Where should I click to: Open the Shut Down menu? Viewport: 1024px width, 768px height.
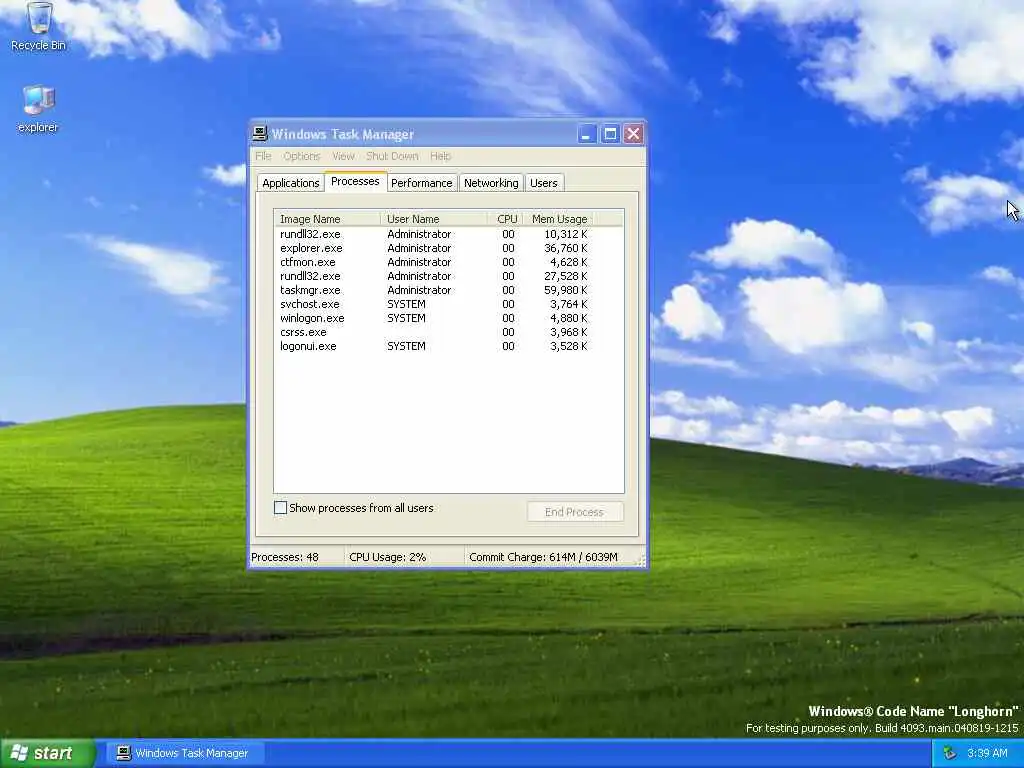[392, 156]
